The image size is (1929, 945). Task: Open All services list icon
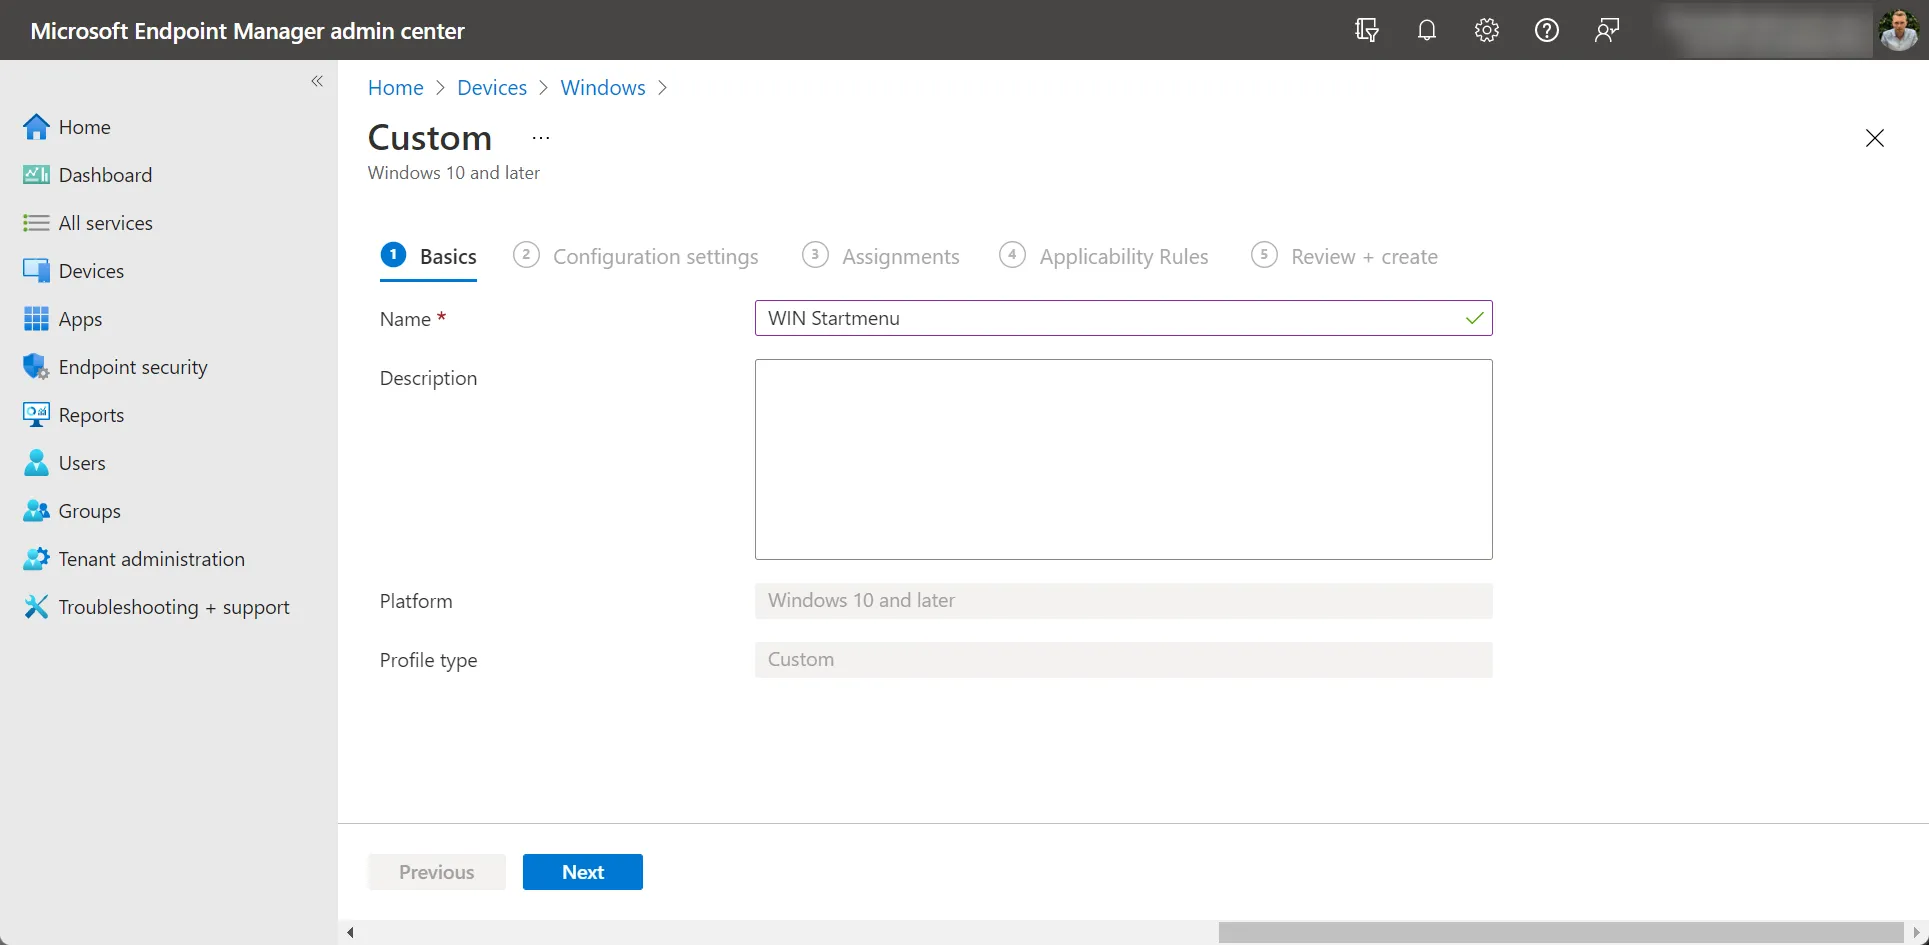click(x=36, y=223)
